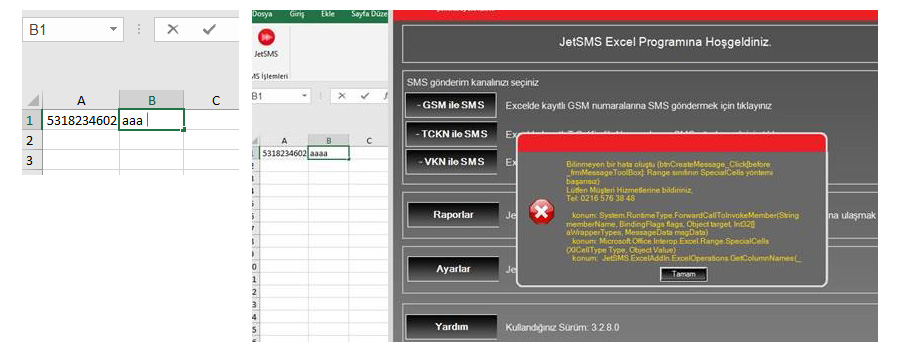This screenshot has width=899, height=360.
Task: Choose the TCKN ile SMS button
Action: (451, 134)
